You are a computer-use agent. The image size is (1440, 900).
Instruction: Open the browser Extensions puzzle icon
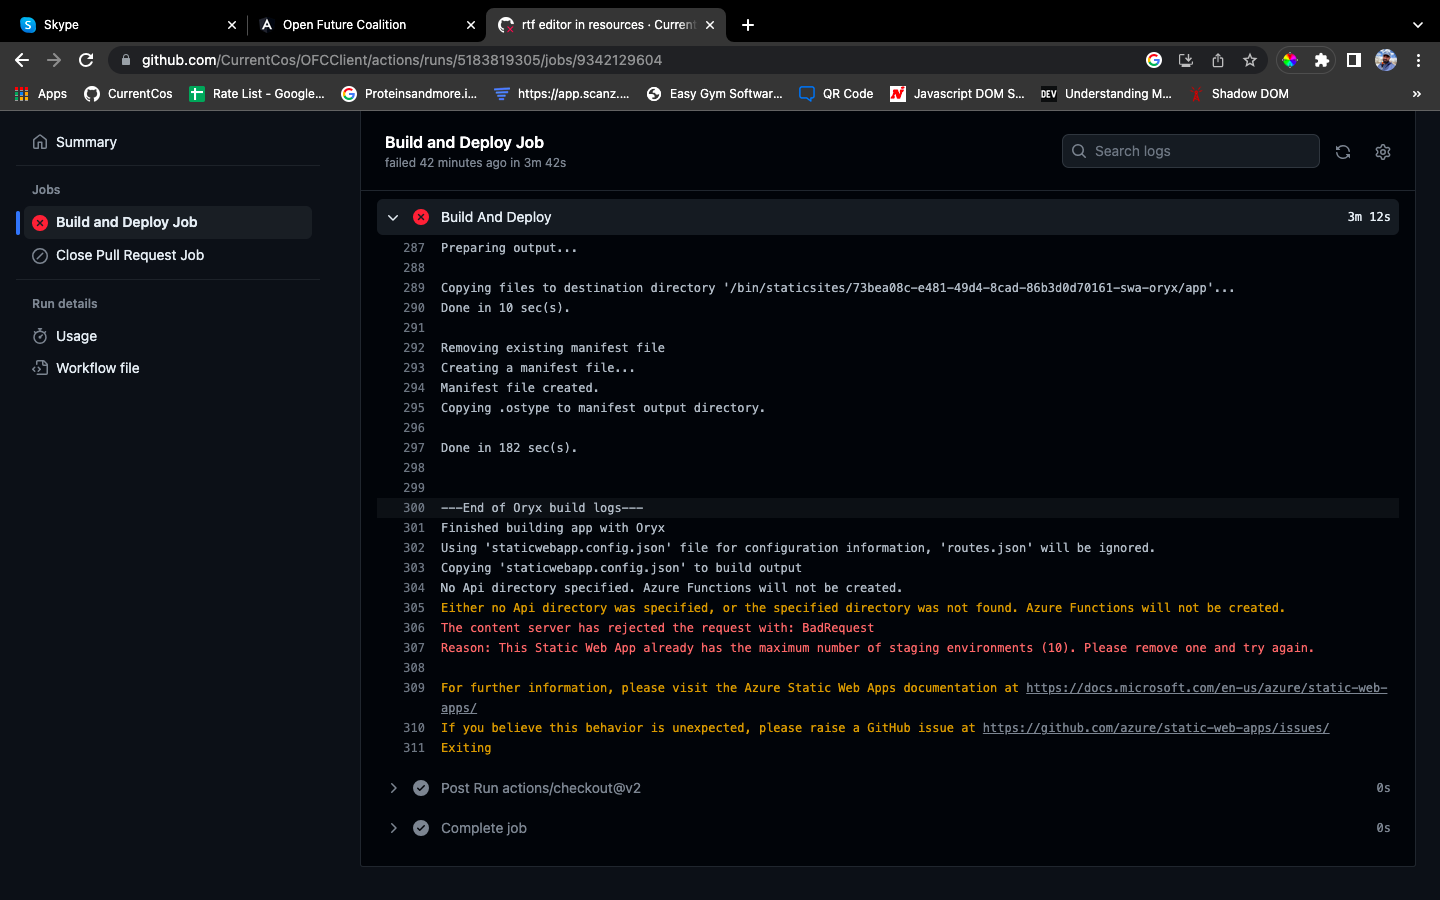coord(1321,60)
